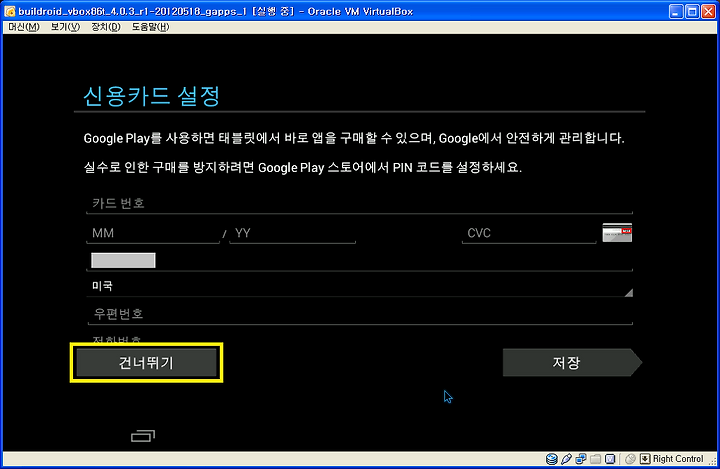The height and width of the screenshot is (469, 720).
Task: Click the 신용카드 설정 heading
Action: [152, 96]
